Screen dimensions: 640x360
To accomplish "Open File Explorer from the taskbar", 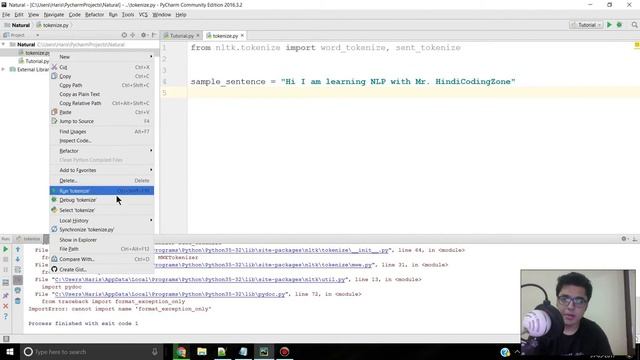I will coord(202,351).
